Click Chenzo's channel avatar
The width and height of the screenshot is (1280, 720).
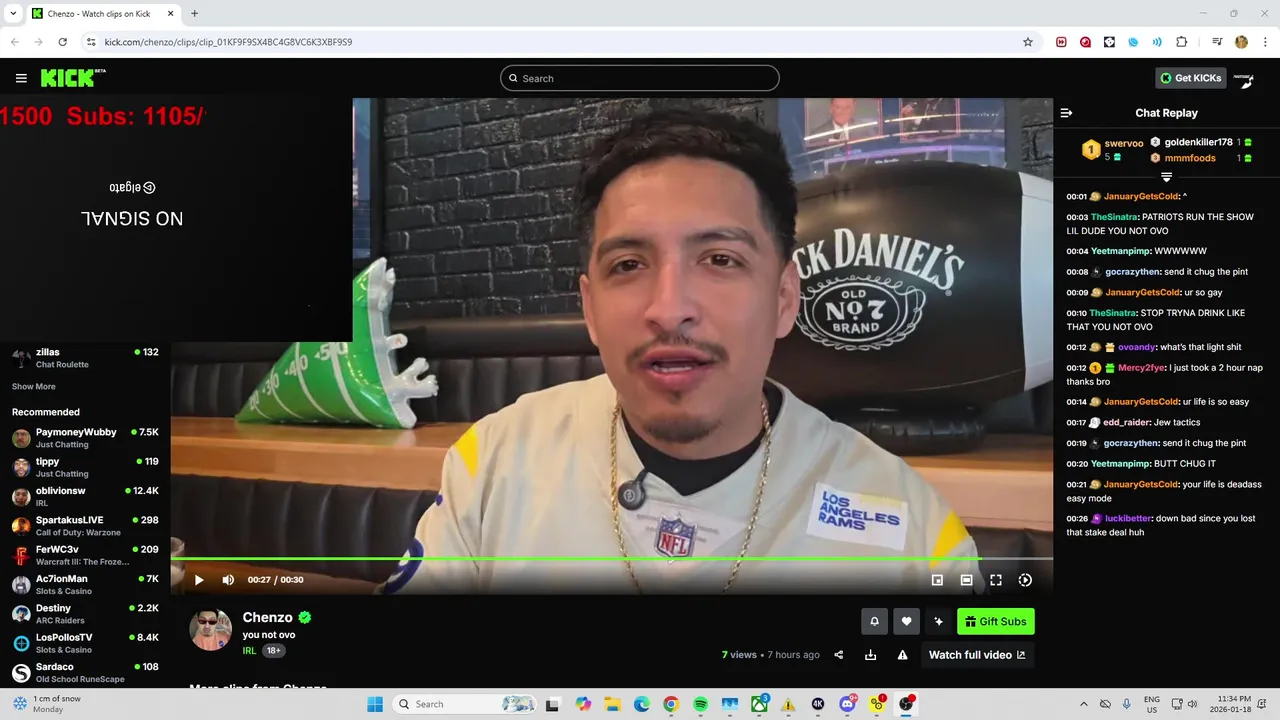coord(211,630)
